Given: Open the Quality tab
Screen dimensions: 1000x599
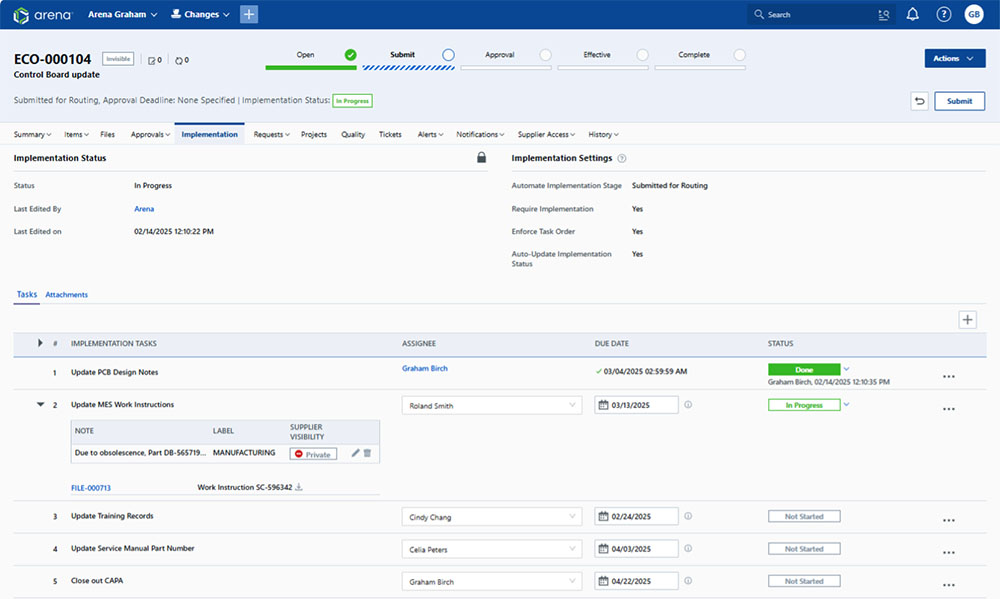Looking at the screenshot, I should pos(353,134).
